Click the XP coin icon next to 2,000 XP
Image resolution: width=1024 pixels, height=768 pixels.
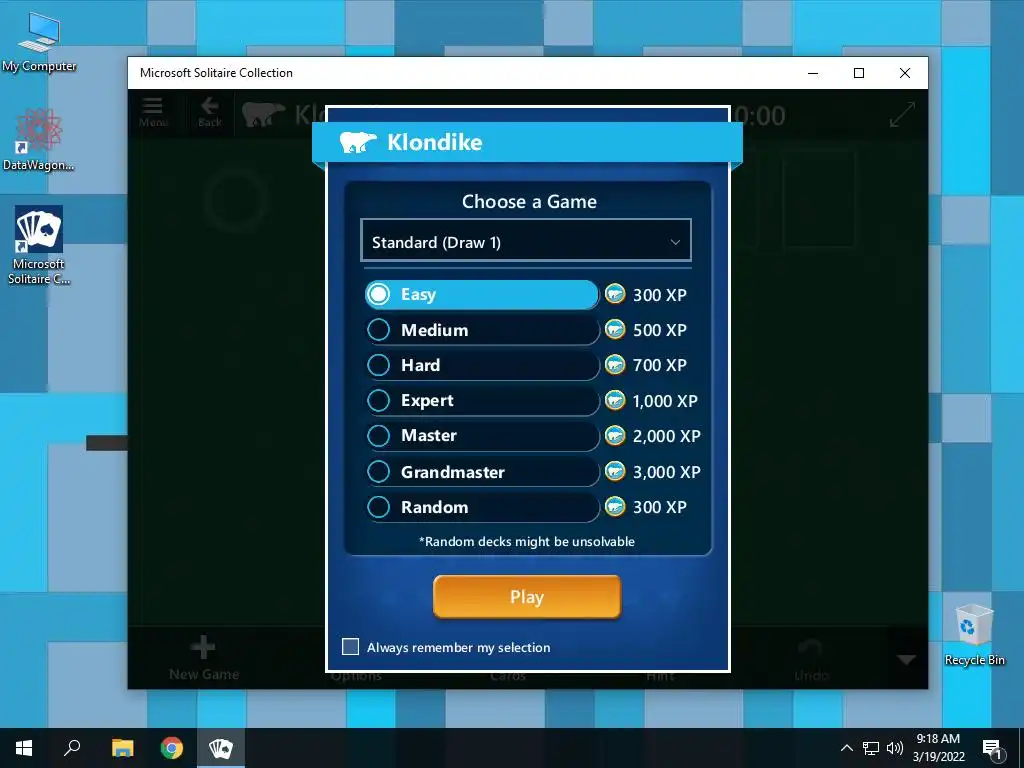[x=615, y=436]
